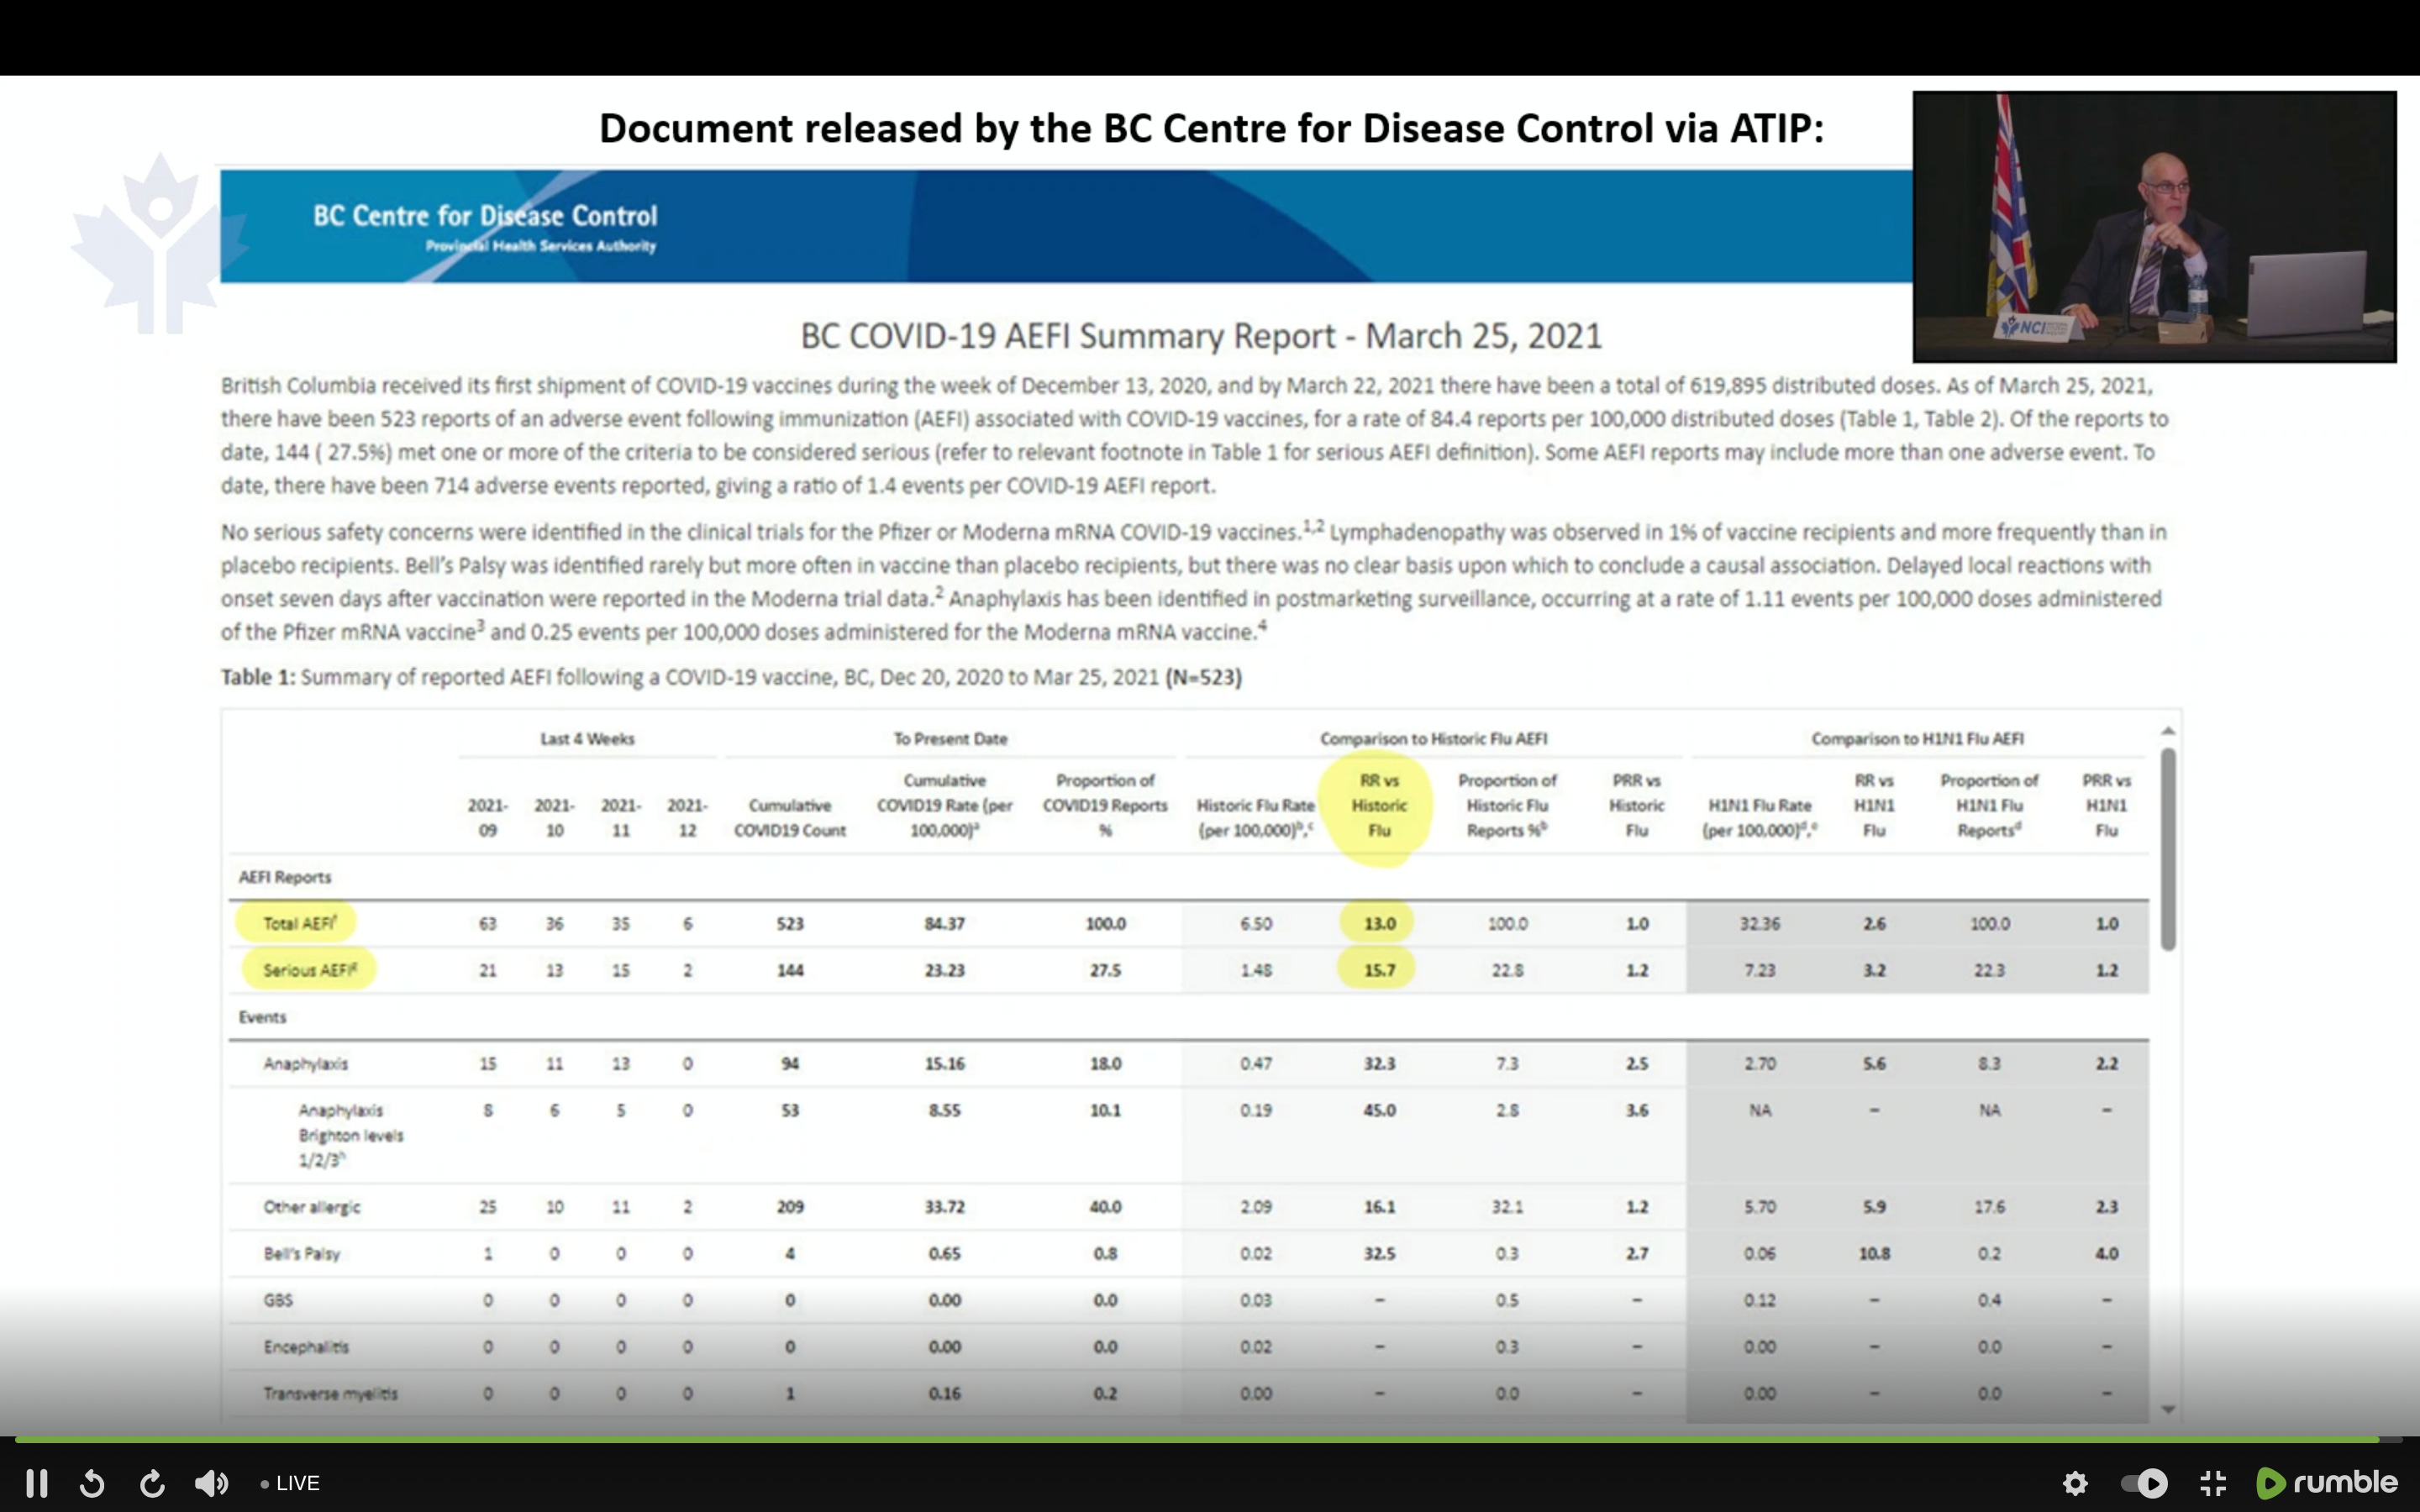Open the Rumble logo link

(2327, 1482)
